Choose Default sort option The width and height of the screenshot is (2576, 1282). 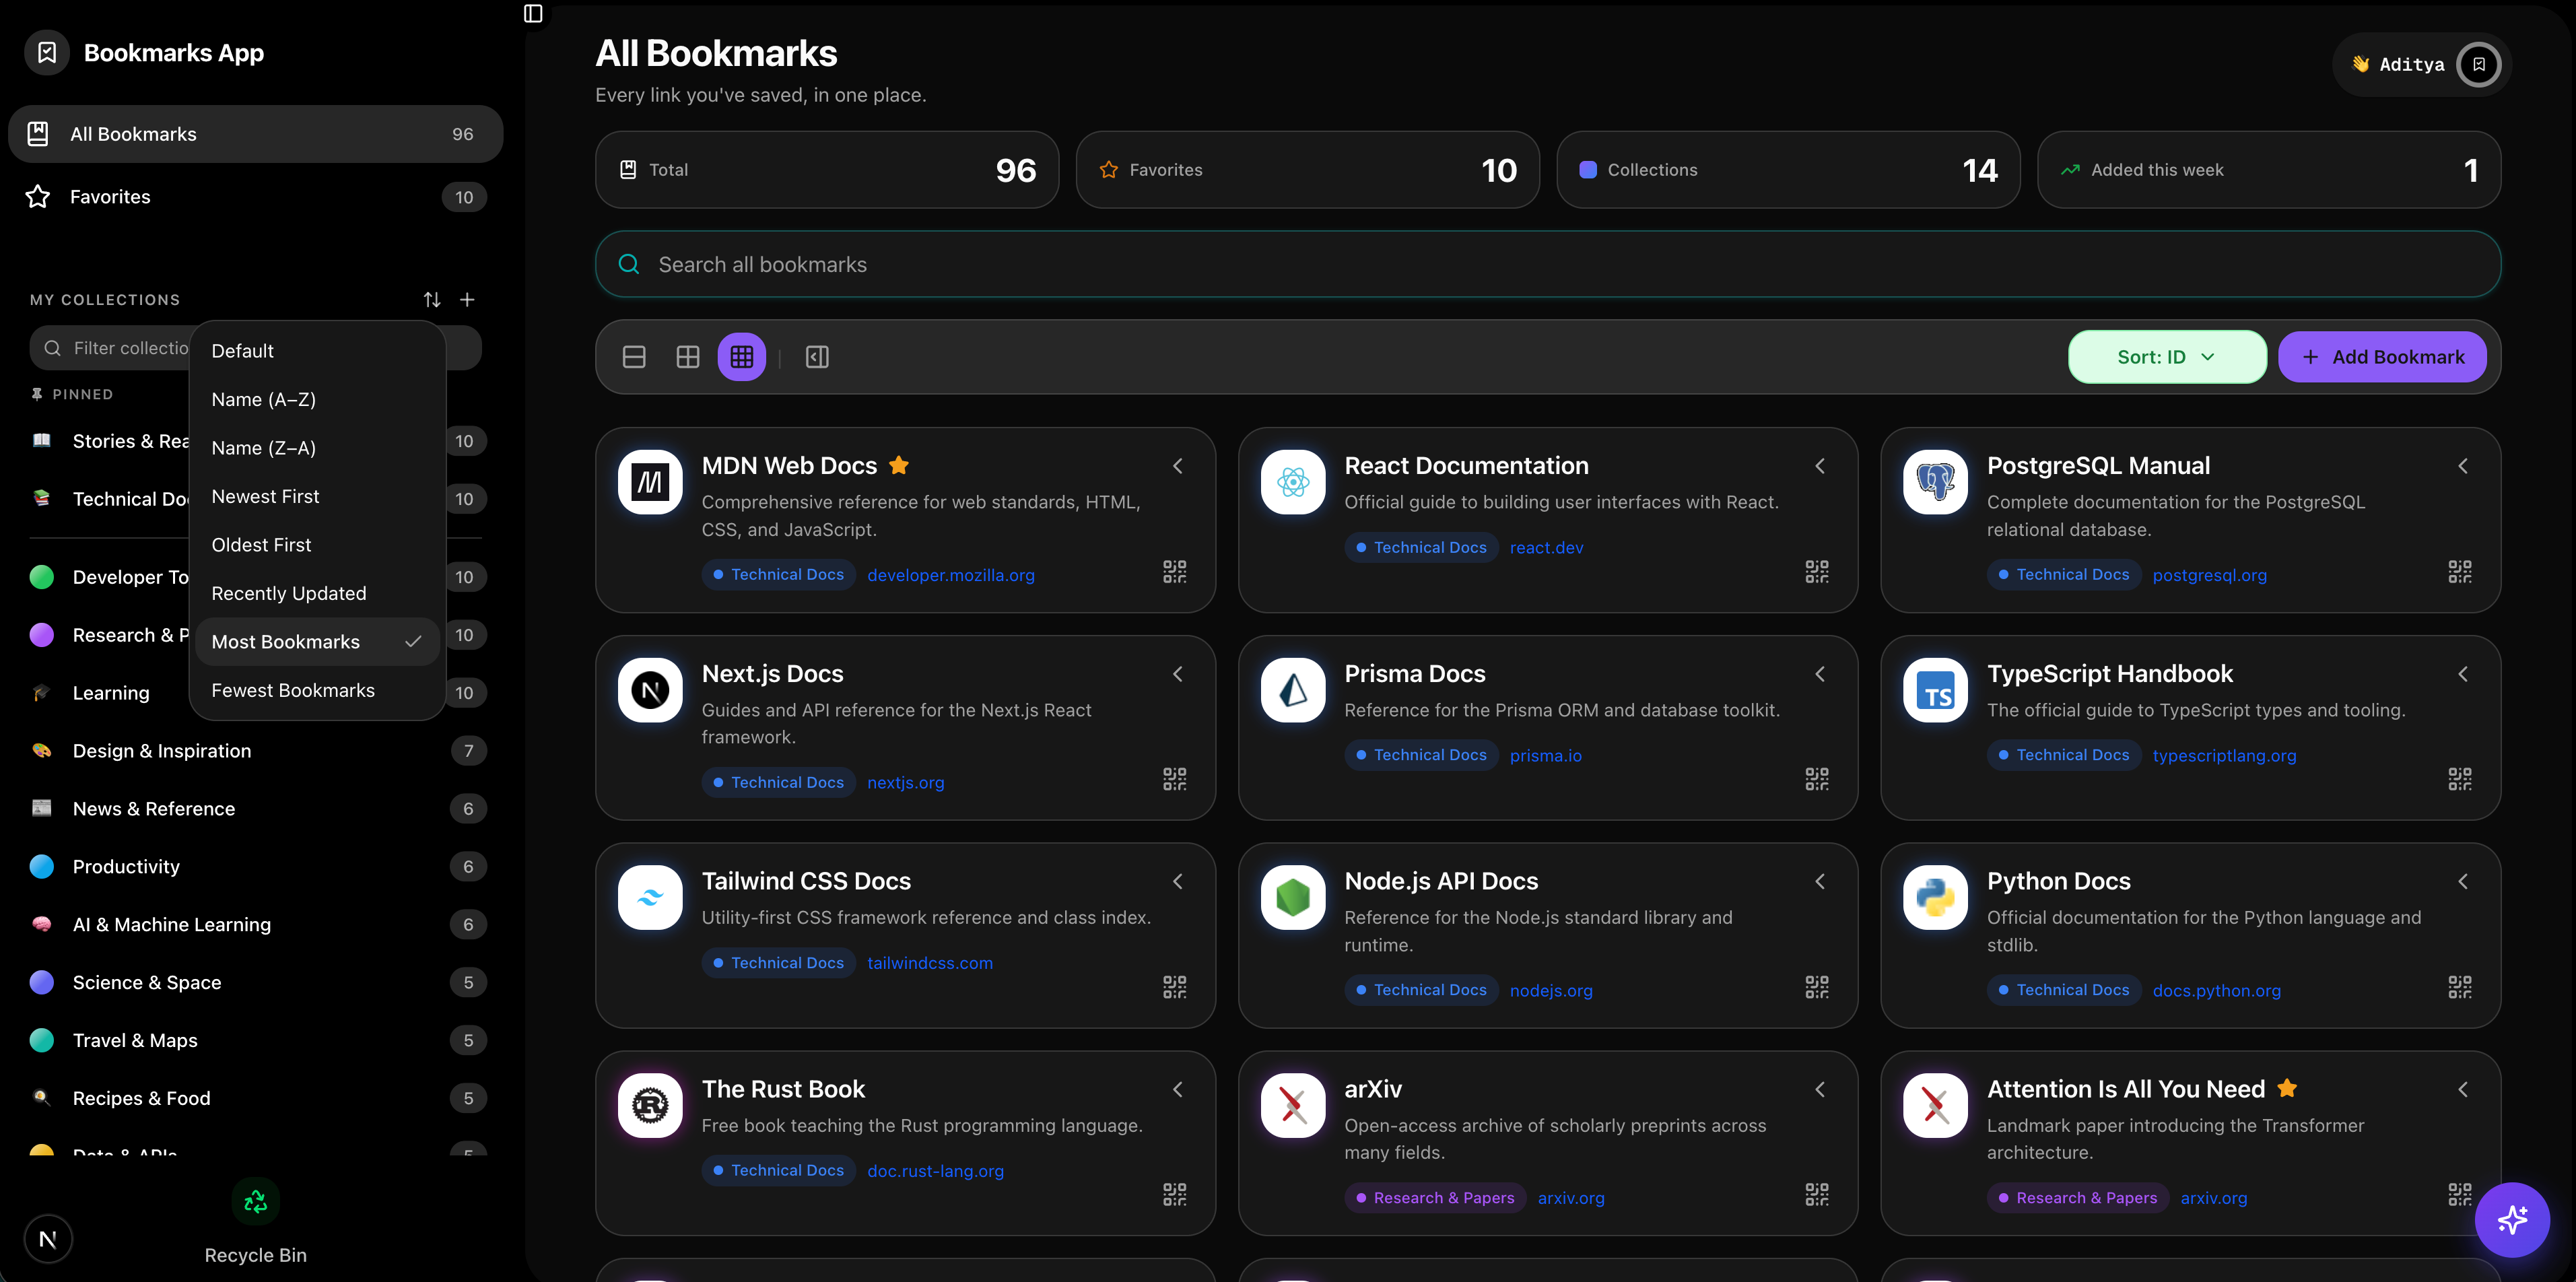click(317, 351)
